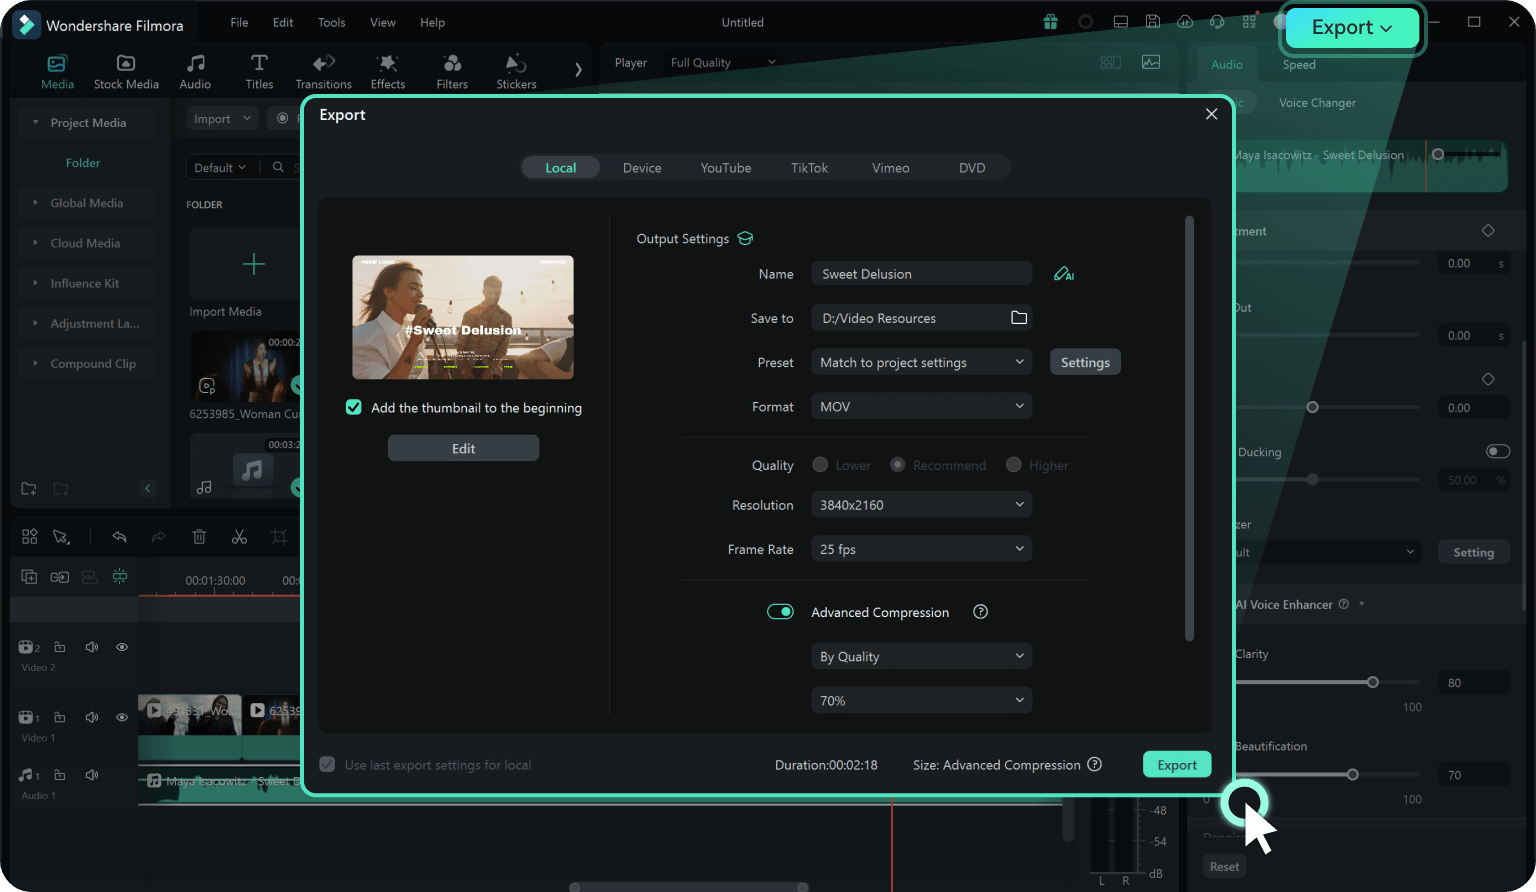Open the Filters panel
The width and height of the screenshot is (1536, 892).
(x=452, y=71)
